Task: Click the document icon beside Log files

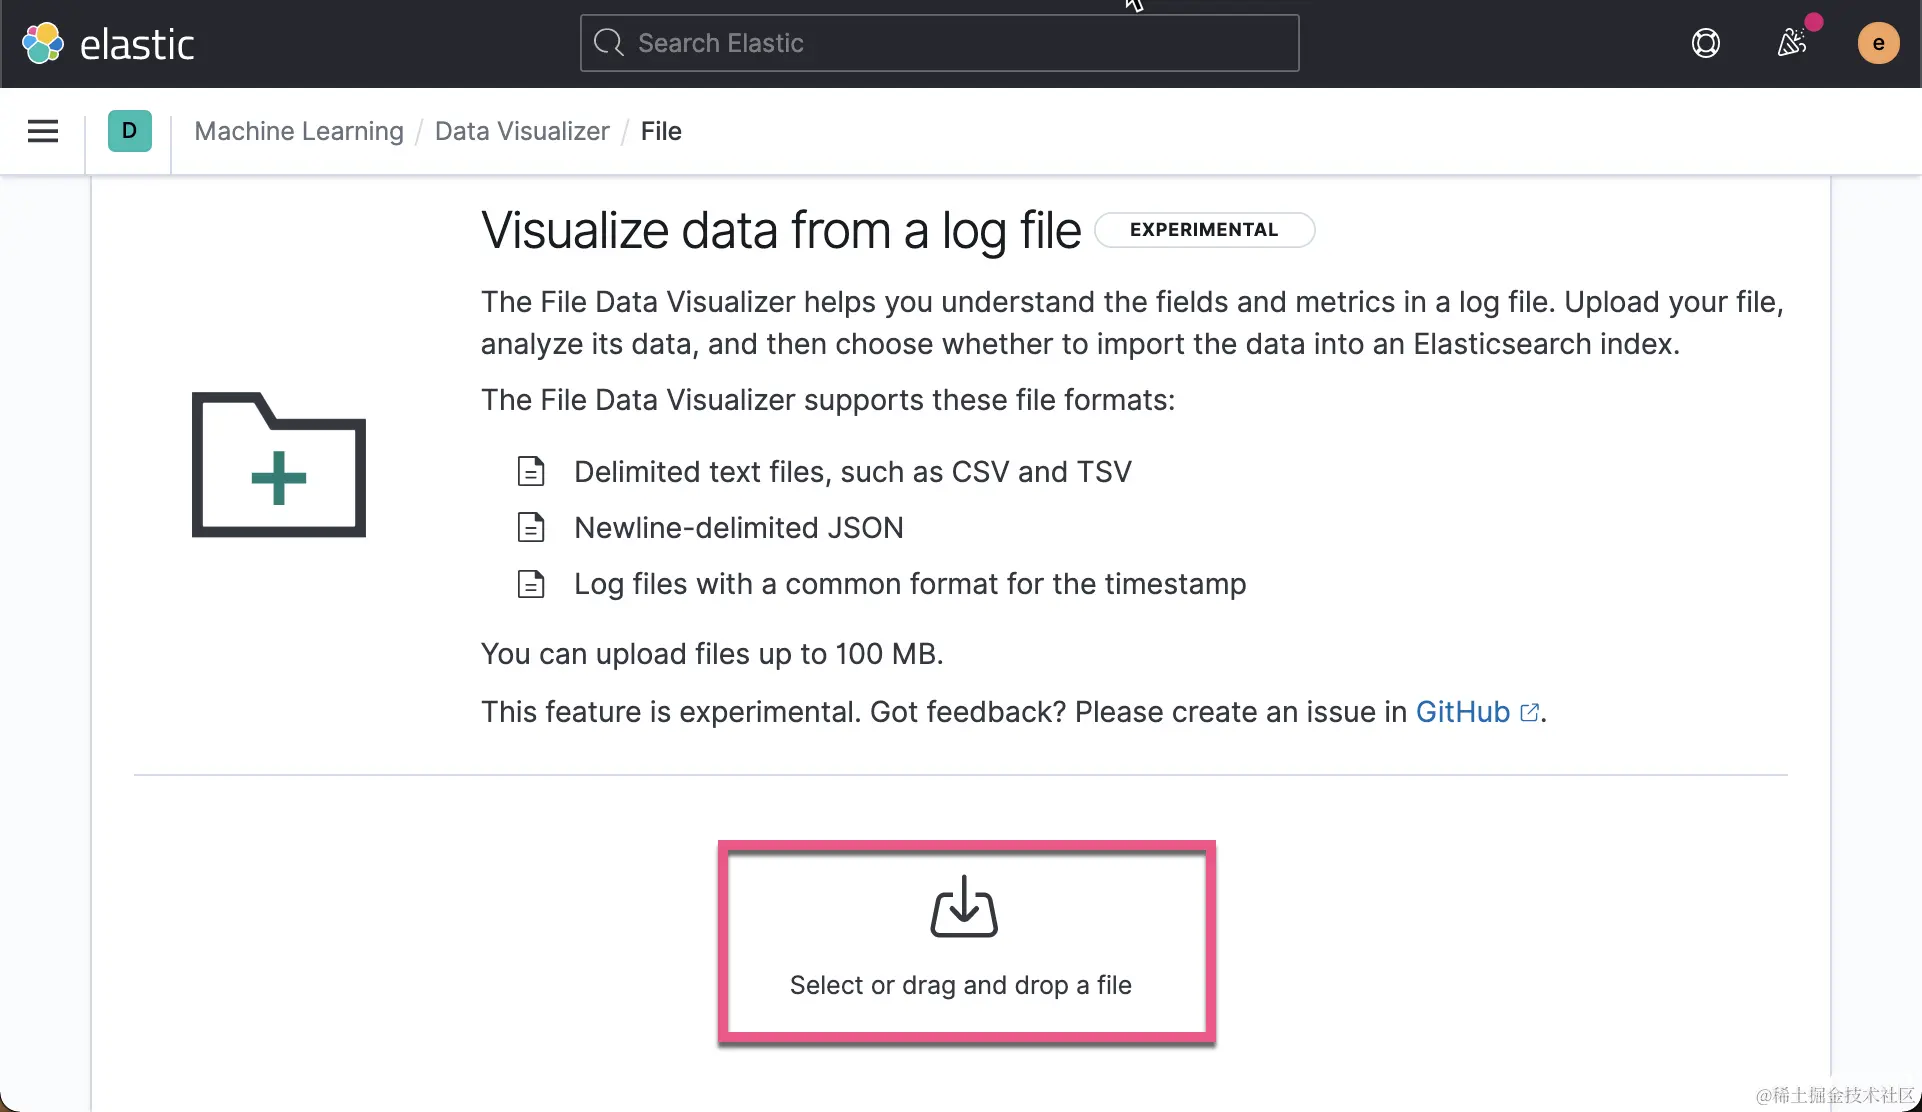Action: click(531, 584)
